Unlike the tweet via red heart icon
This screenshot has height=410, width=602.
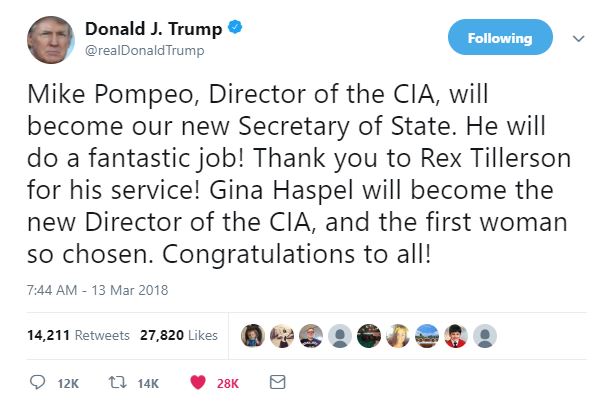point(198,382)
